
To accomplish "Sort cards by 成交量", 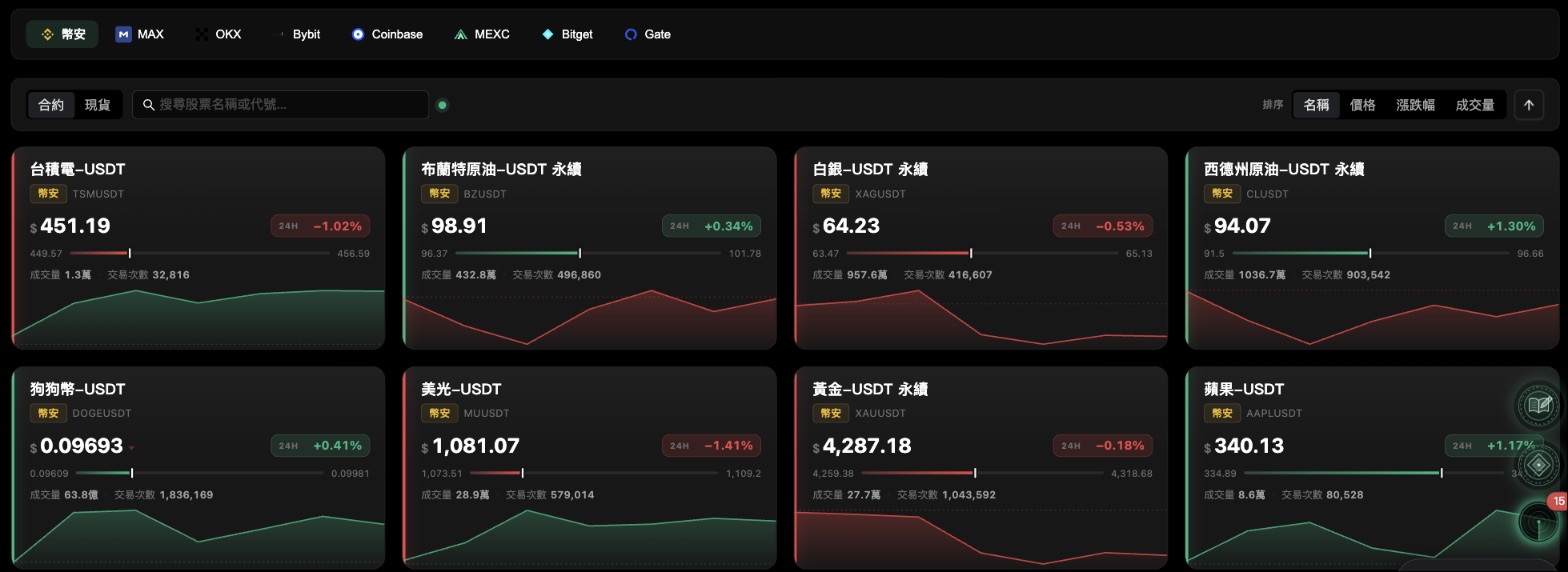I will point(1475,105).
